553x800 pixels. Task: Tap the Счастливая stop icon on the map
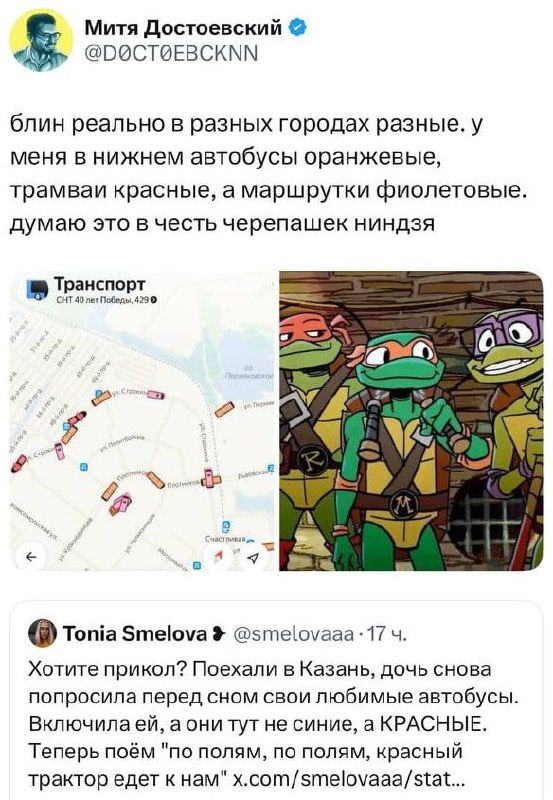tap(227, 527)
